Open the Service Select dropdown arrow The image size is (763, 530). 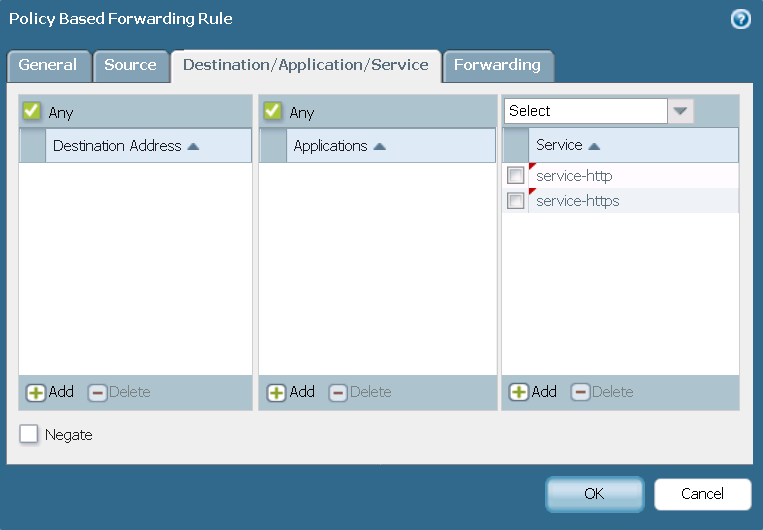coord(681,111)
